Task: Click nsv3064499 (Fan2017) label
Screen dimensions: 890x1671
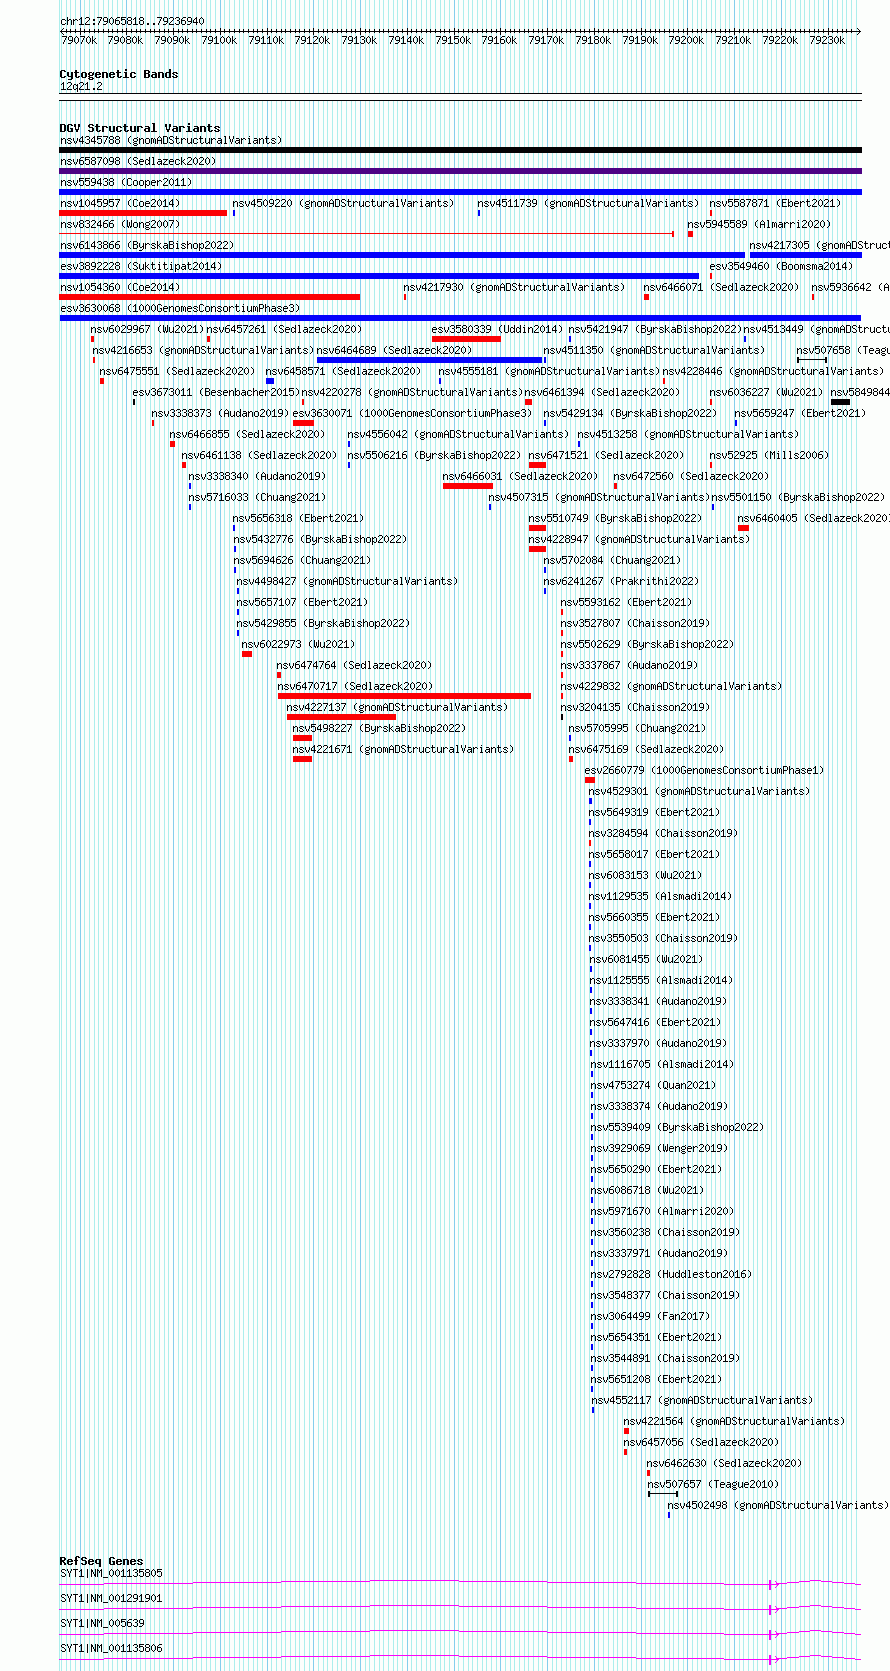Action: [x=650, y=1317]
